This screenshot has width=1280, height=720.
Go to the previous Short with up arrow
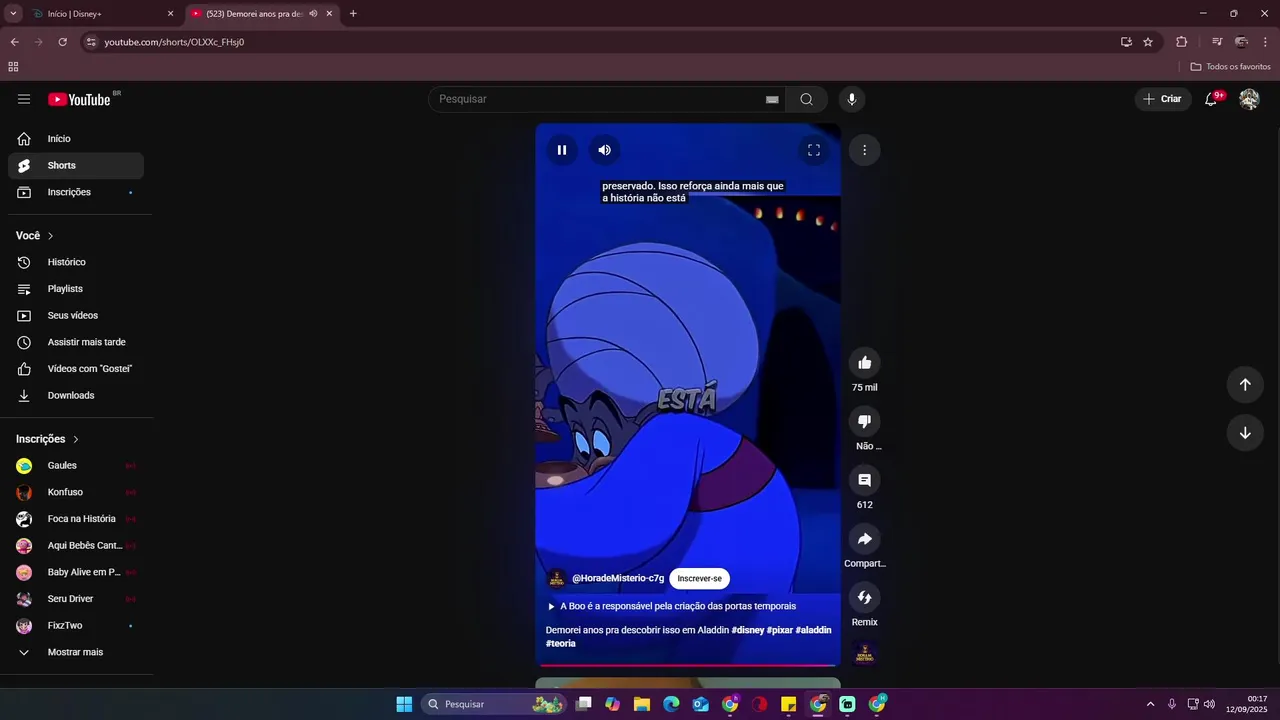(1245, 385)
